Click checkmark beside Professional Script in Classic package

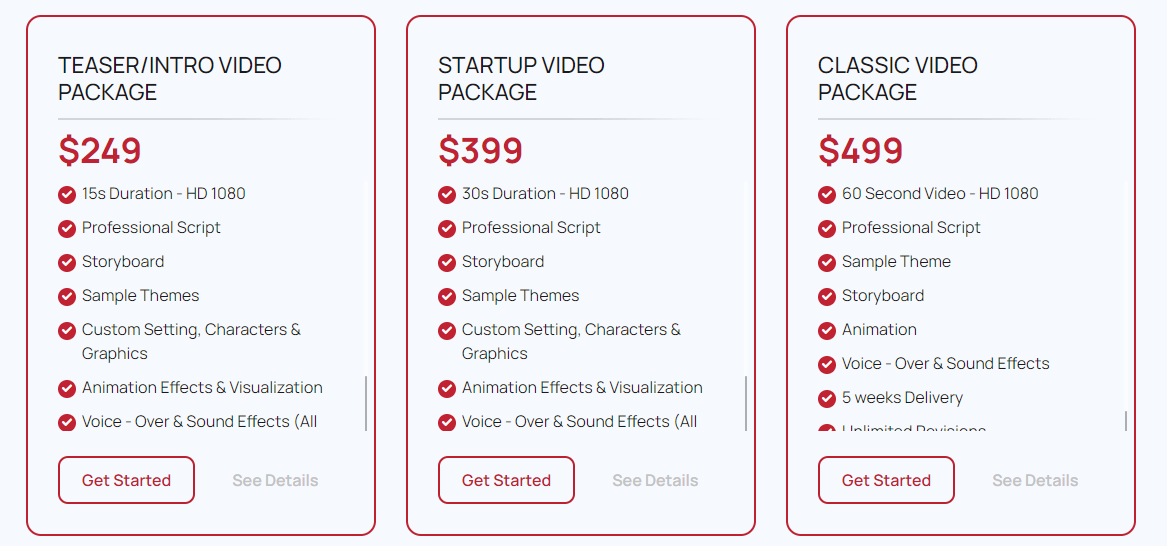pyautogui.click(x=827, y=228)
